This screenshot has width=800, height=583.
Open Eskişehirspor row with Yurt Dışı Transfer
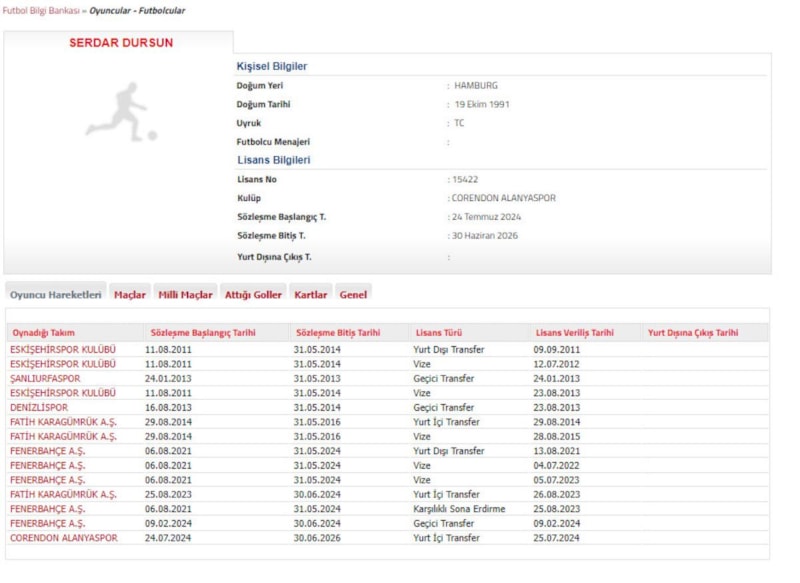click(63, 349)
